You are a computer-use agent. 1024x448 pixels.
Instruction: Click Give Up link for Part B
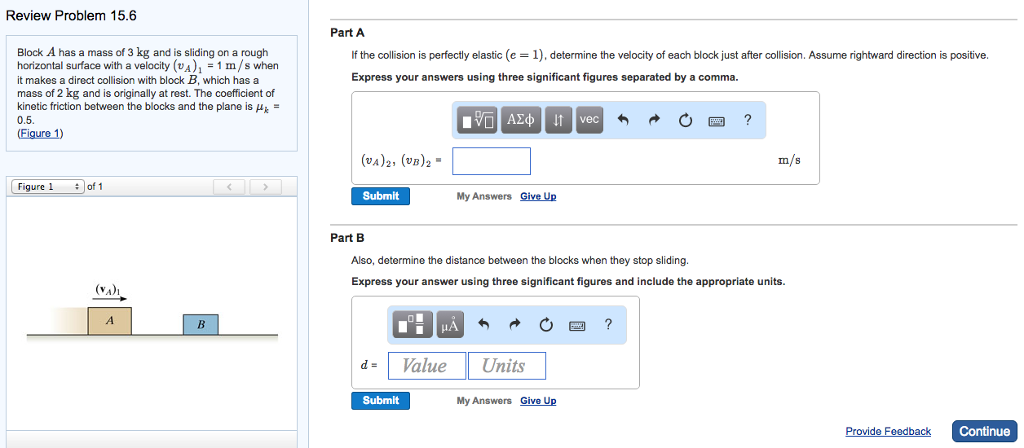coord(538,401)
